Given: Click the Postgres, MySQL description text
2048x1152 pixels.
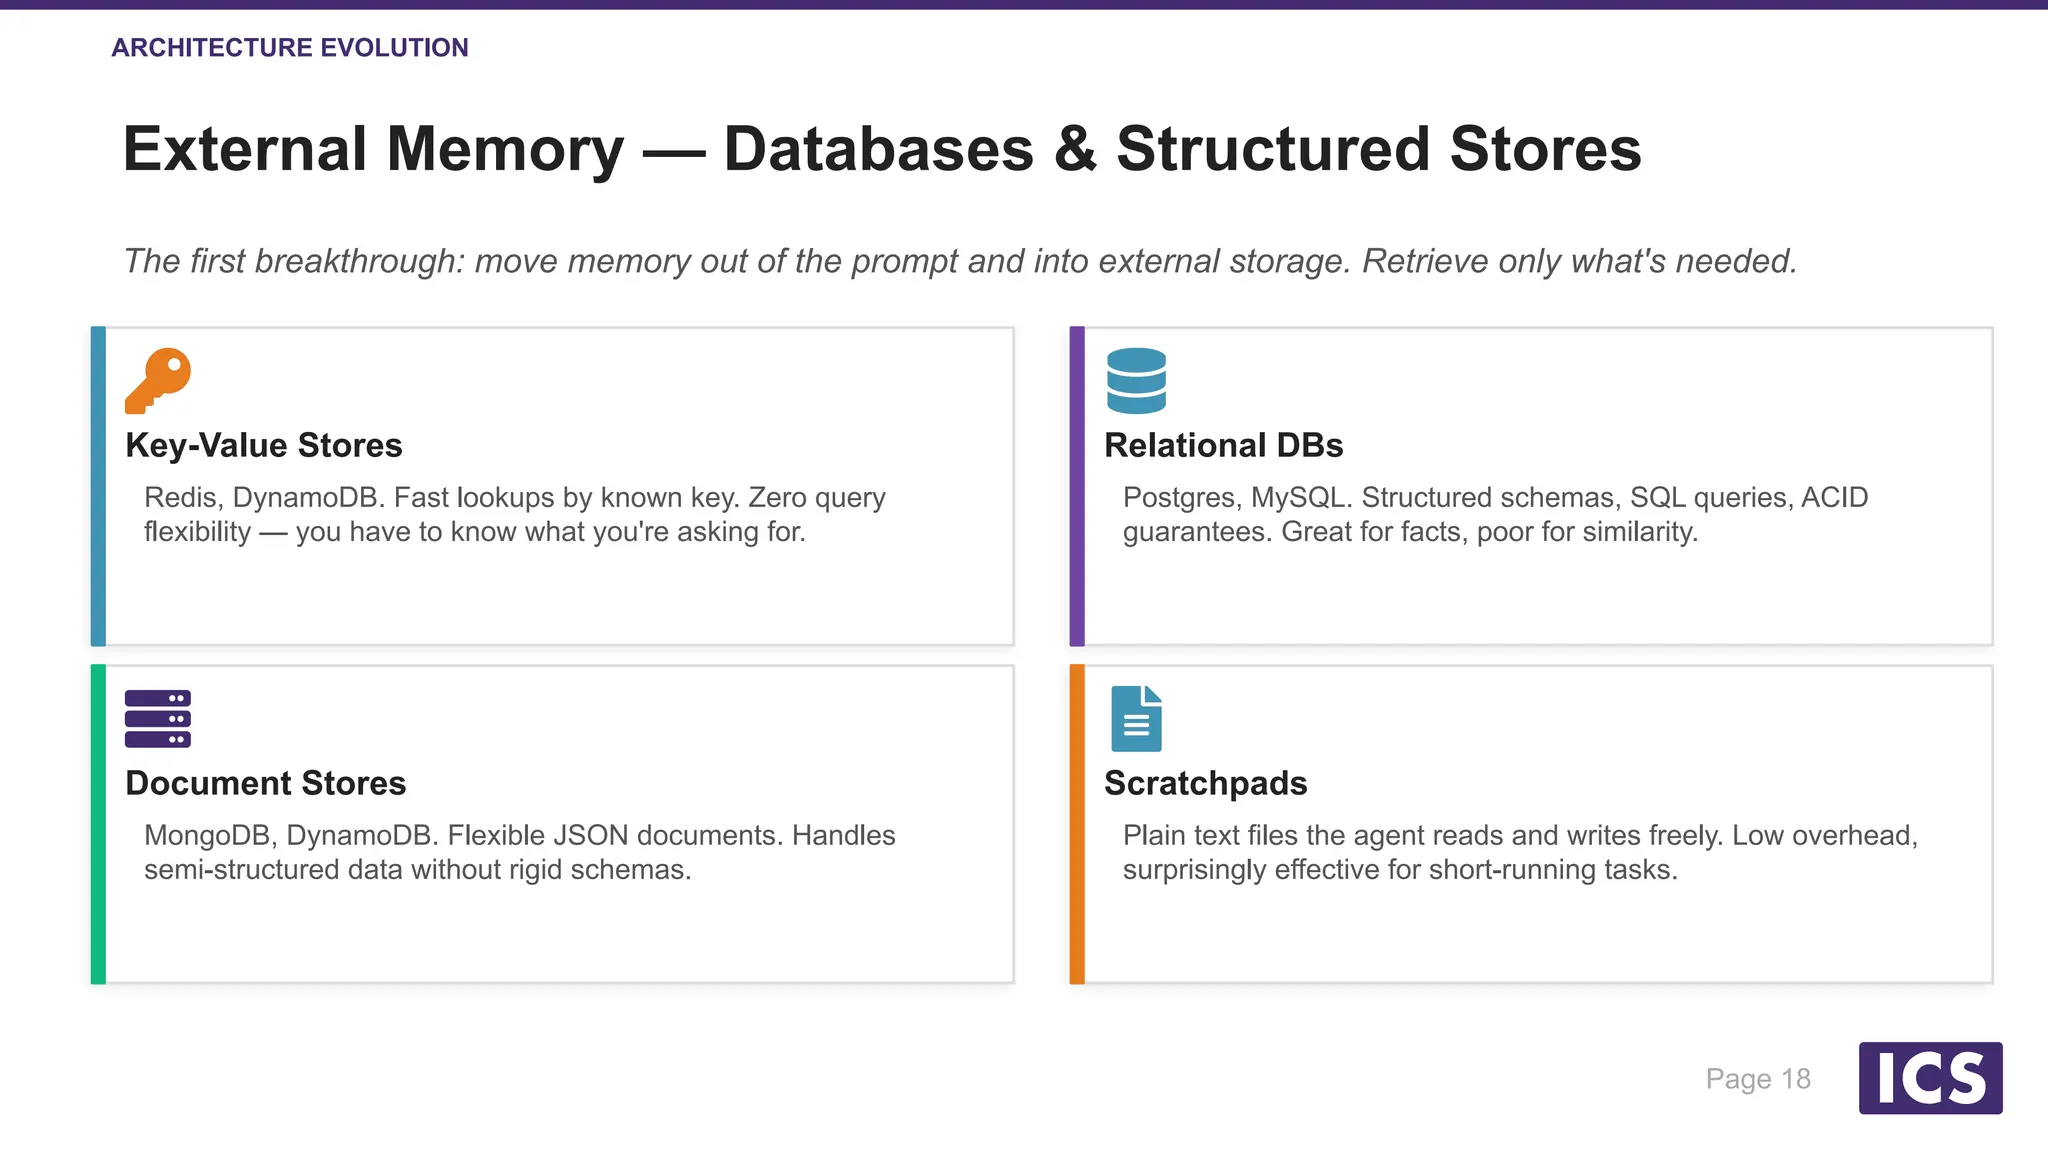Looking at the screenshot, I should tap(1495, 514).
